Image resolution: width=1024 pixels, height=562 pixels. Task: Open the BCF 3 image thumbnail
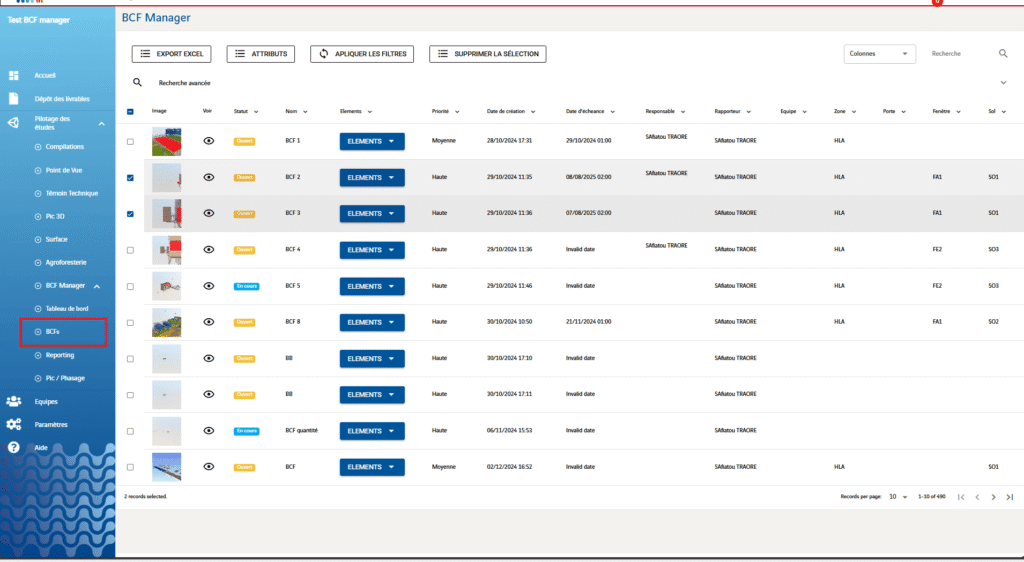click(x=166, y=213)
